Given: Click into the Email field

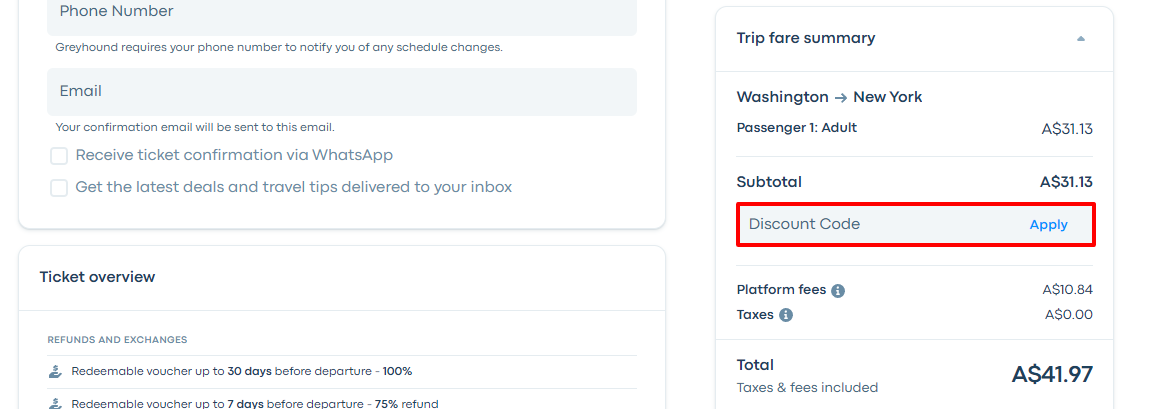Looking at the screenshot, I should 342,92.
